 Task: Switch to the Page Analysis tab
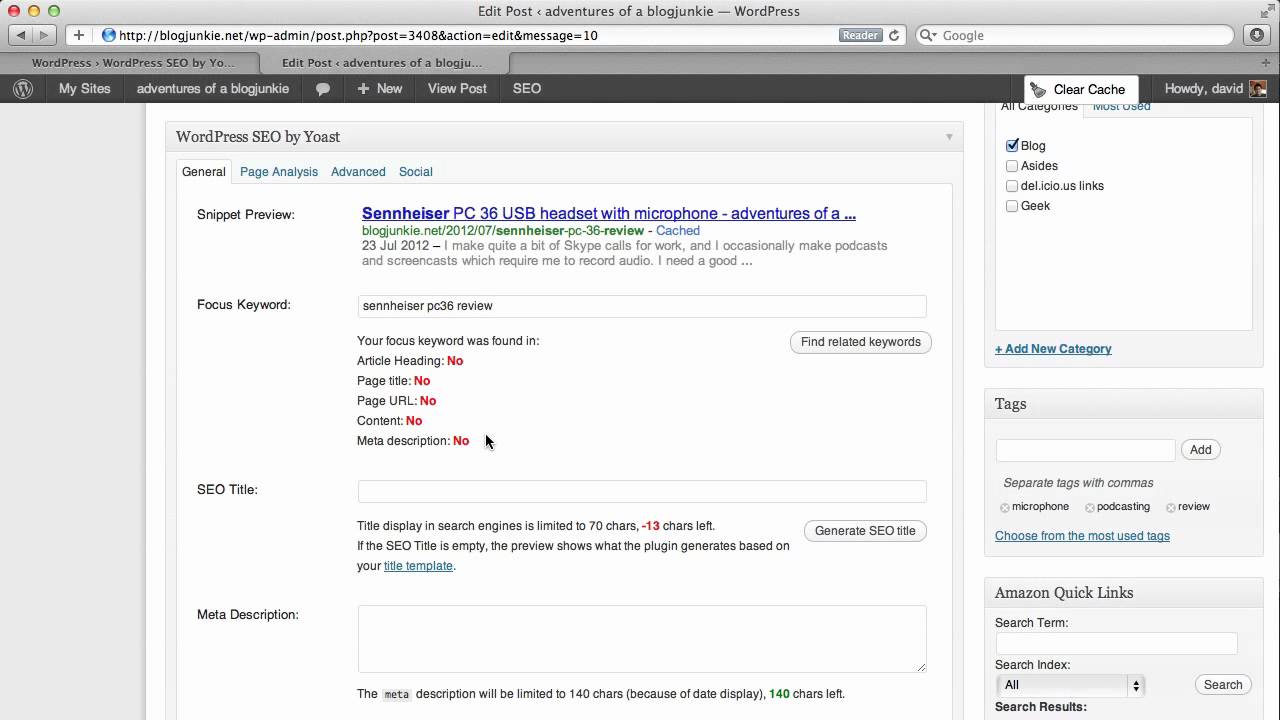tap(278, 171)
